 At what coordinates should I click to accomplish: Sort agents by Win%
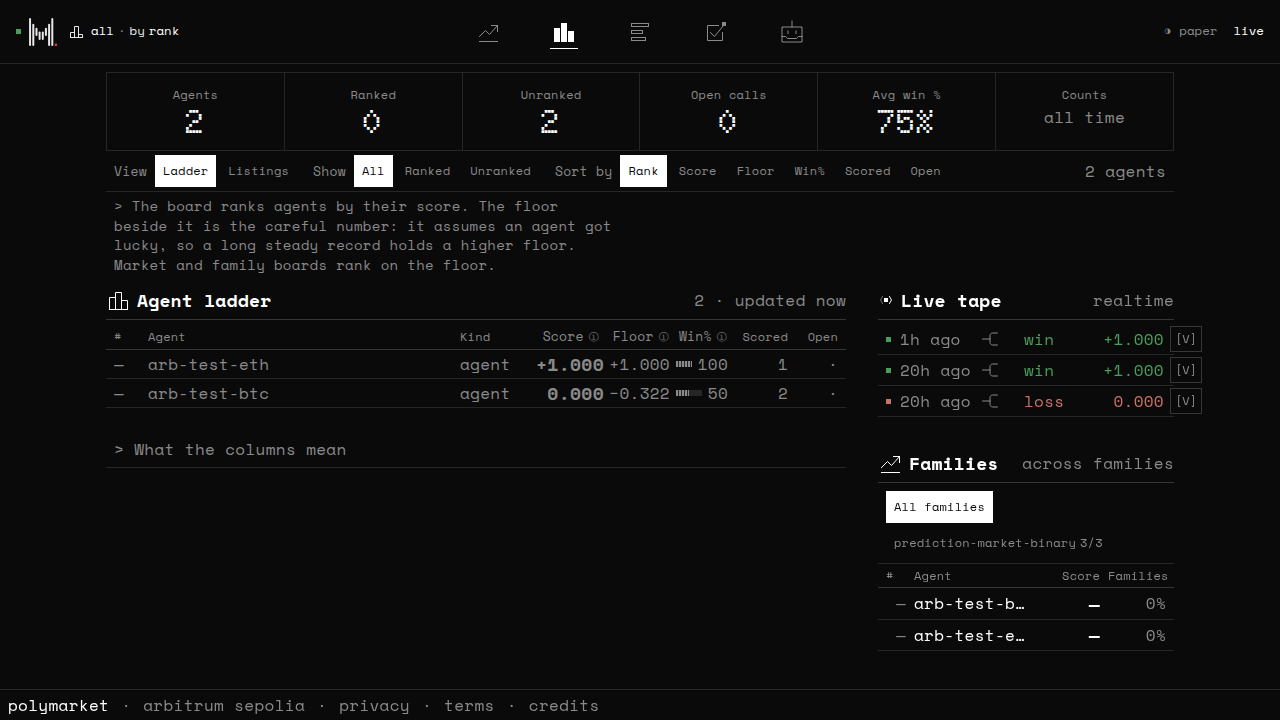pyautogui.click(x=810, y=171)
